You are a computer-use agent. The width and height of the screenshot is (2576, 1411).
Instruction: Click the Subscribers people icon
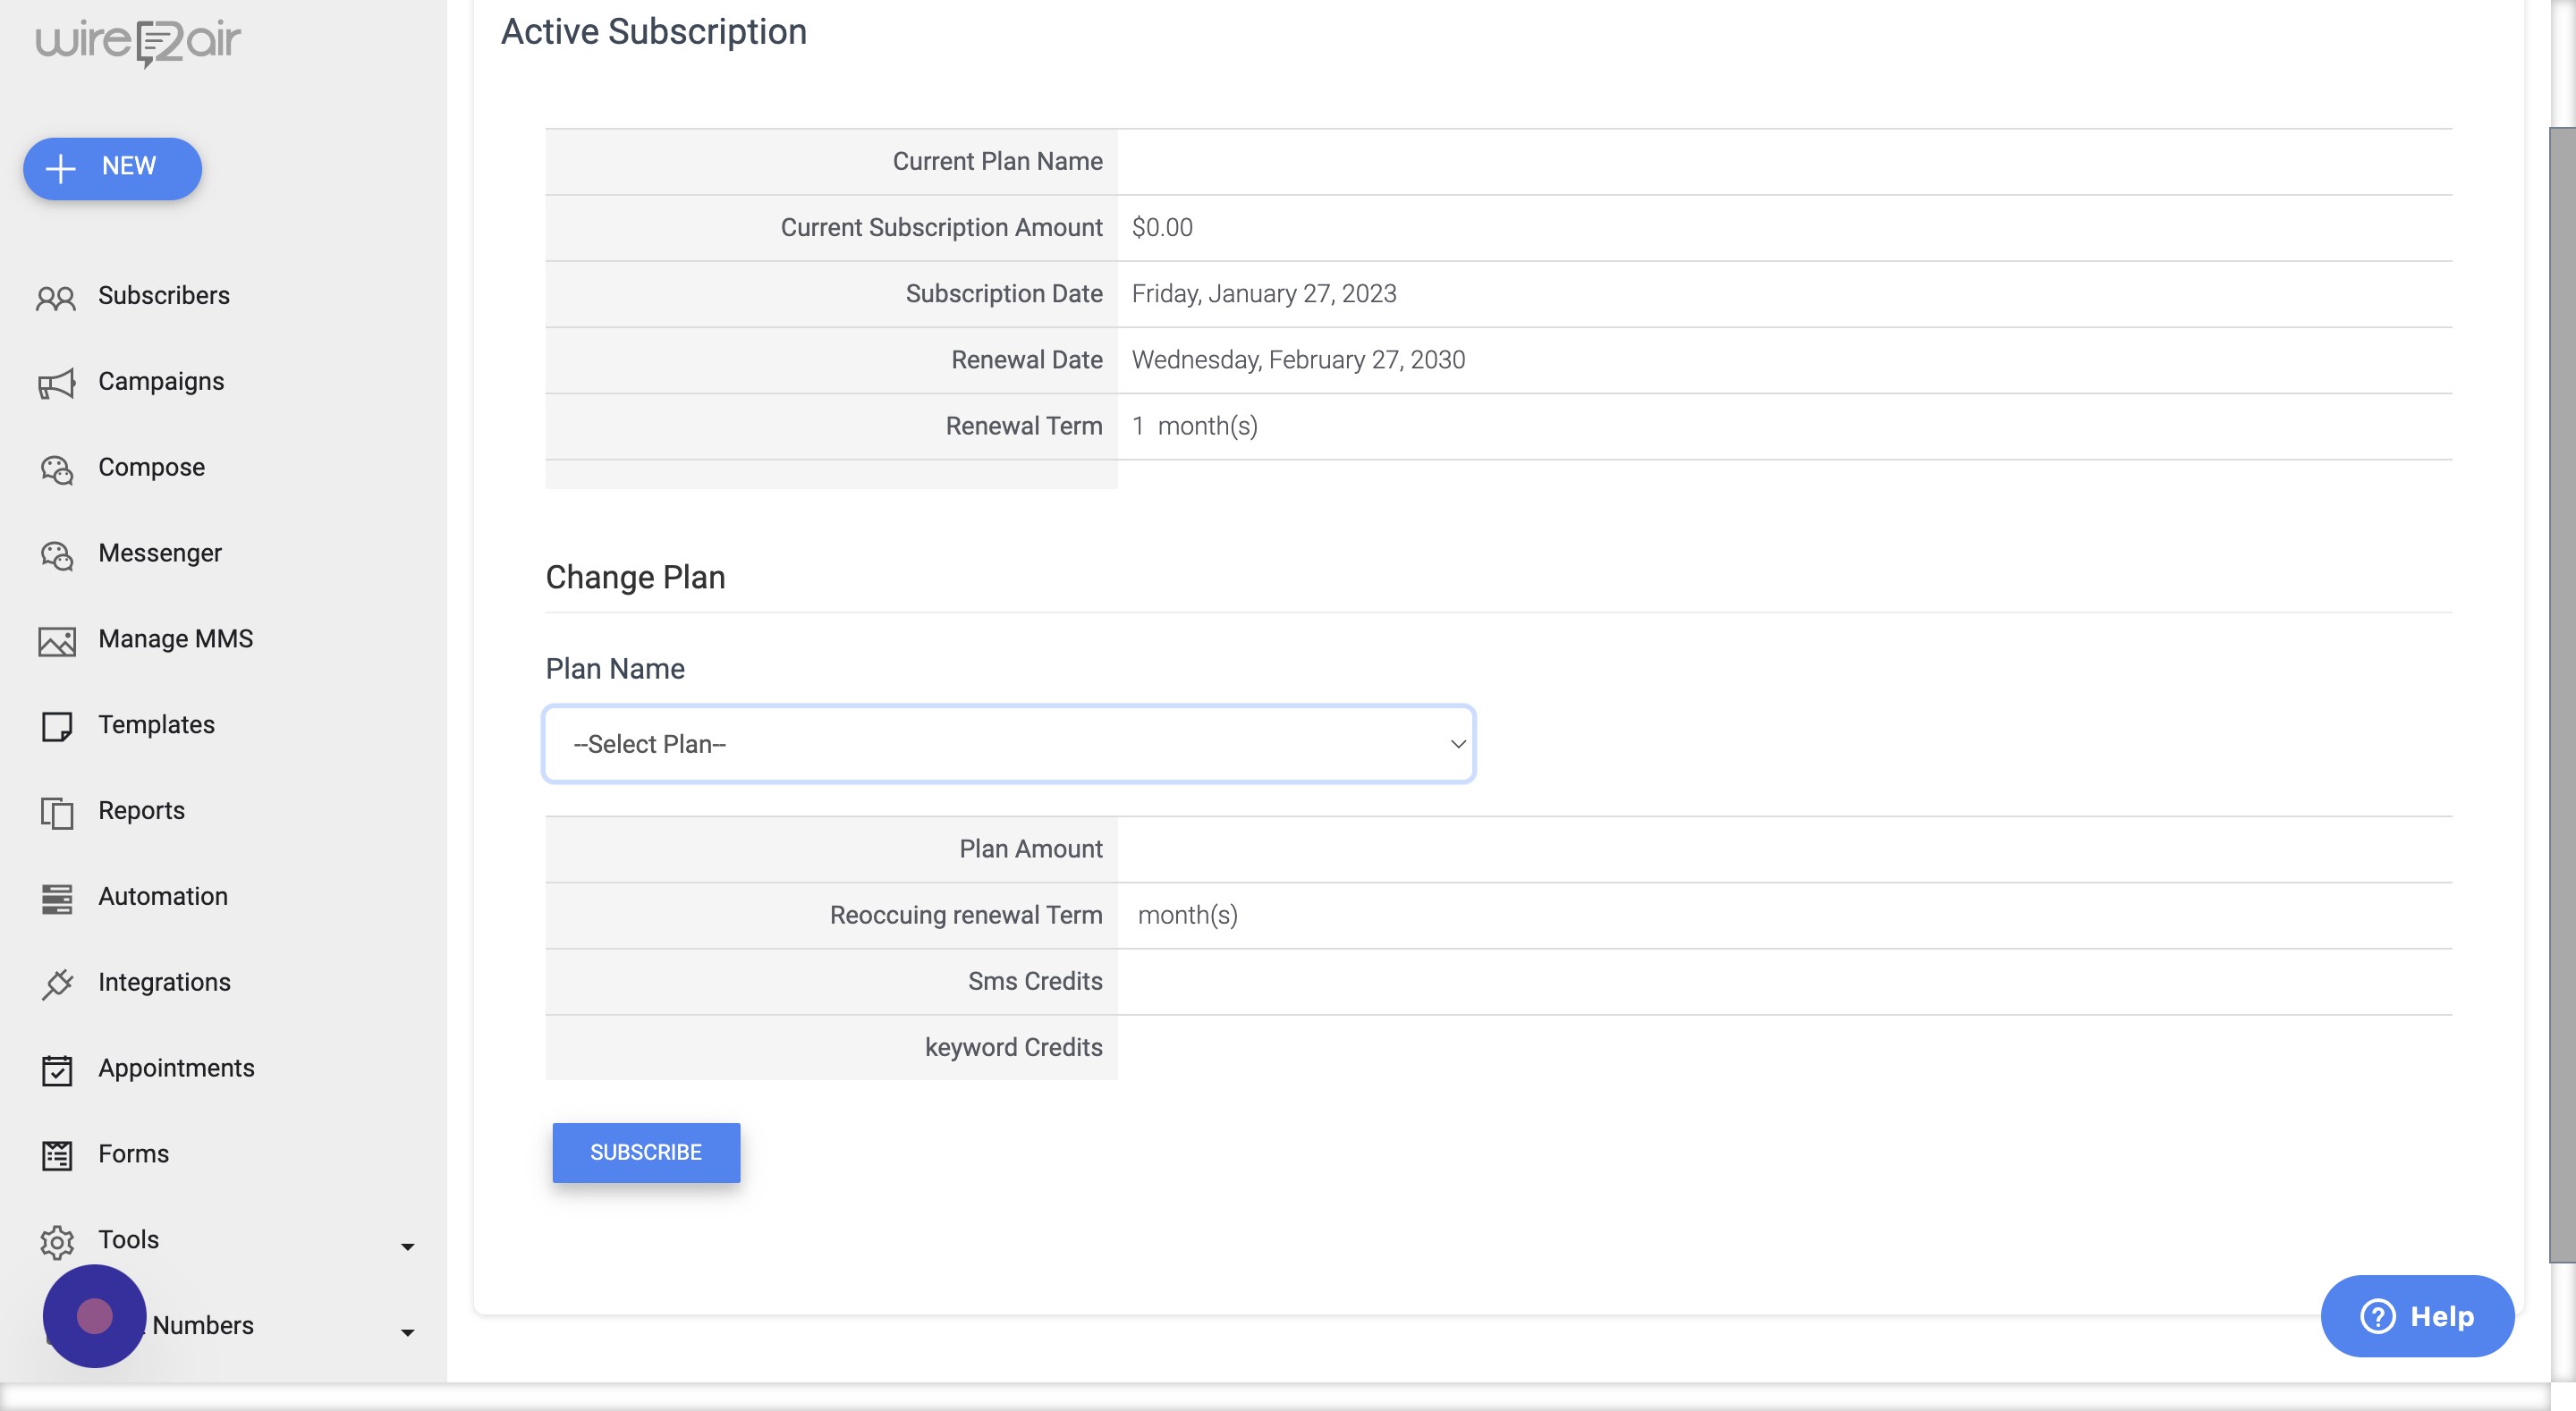click(56, 297)
